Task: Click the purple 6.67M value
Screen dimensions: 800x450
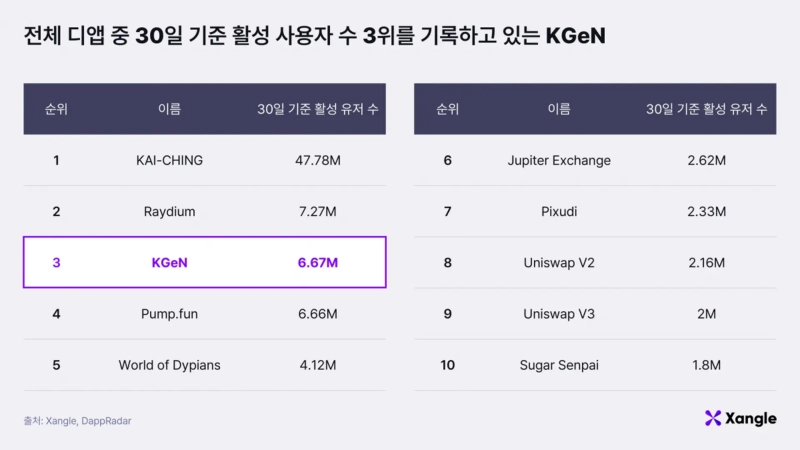Action: (317, 263)
